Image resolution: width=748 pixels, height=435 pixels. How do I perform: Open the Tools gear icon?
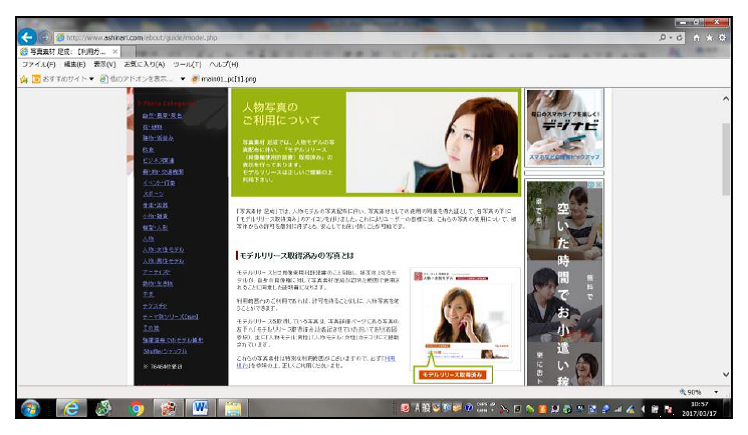coord(722,37)
